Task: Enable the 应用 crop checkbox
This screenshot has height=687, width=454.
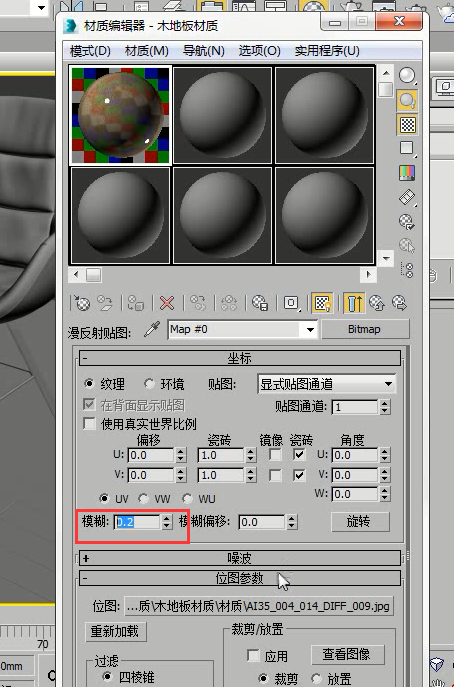Action: (253, 656)
